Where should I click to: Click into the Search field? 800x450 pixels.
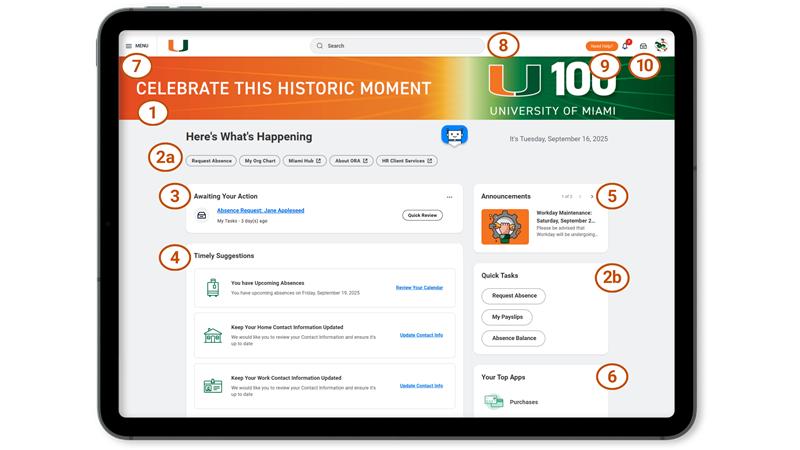point(397,46)
